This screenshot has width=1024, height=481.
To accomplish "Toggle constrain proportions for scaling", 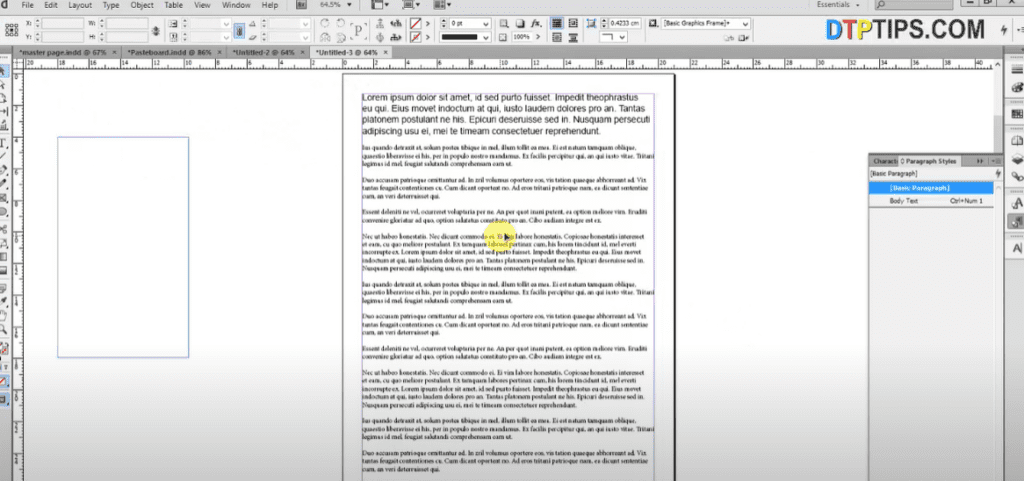I will [240, 31].
